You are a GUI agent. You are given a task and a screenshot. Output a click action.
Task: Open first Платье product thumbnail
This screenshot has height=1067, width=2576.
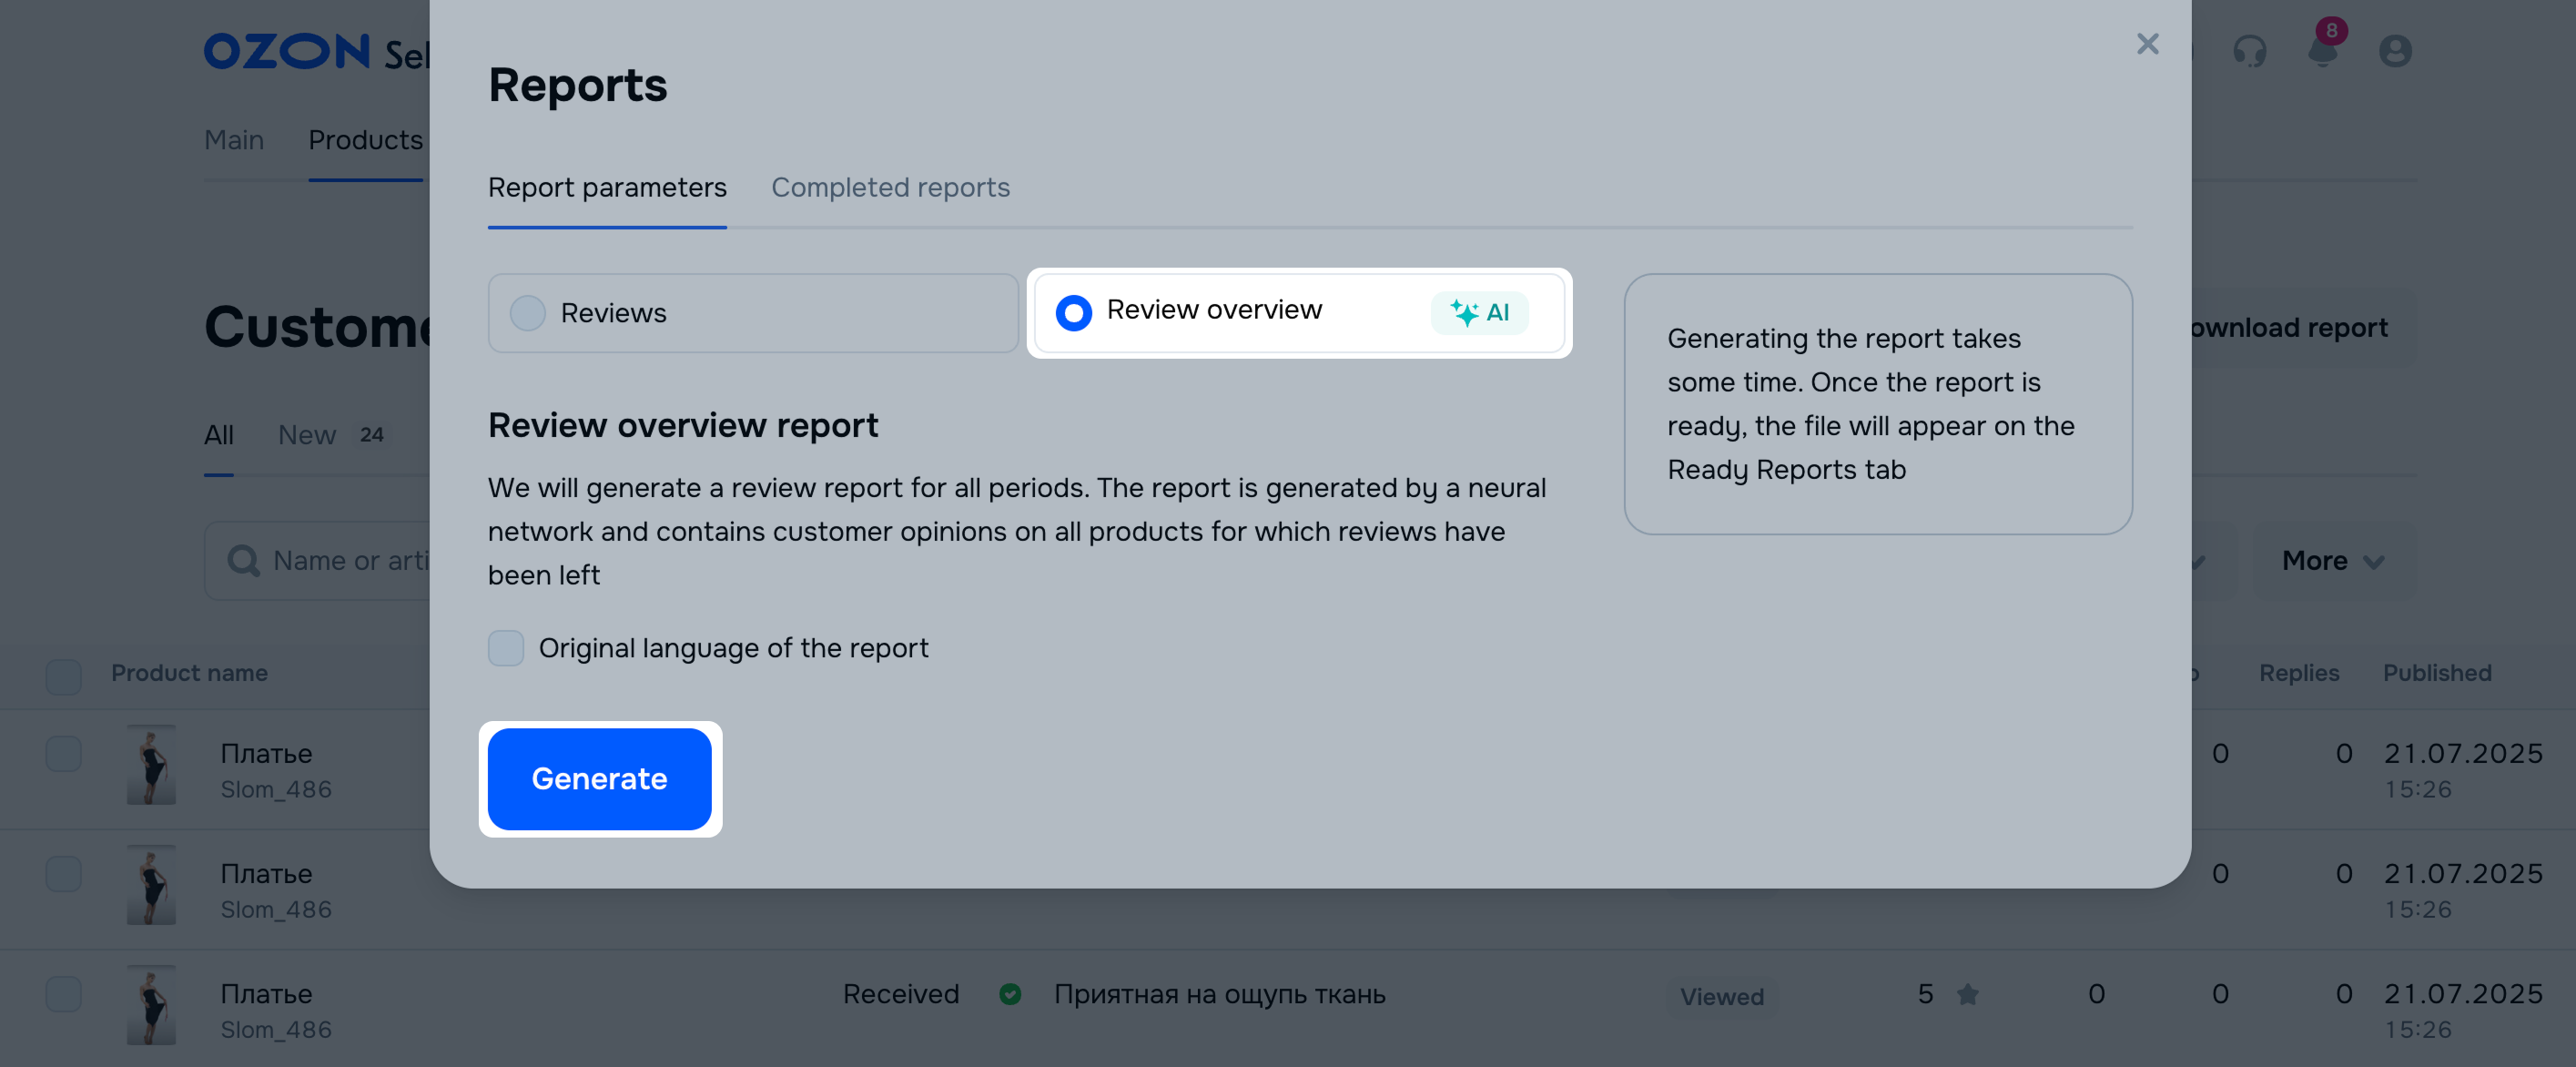point(151,765)
